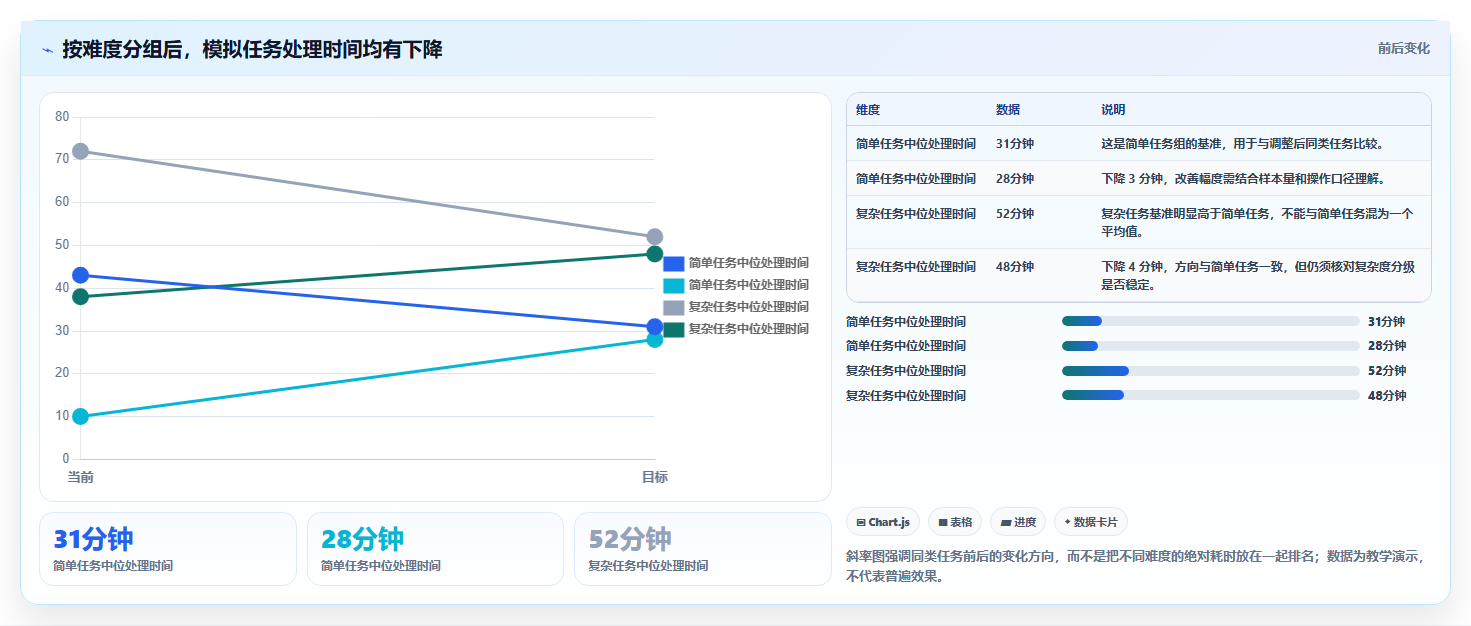Screen dimensions: 1471x626
Task: Click the 表格 chip
Action: pos(955,522)
